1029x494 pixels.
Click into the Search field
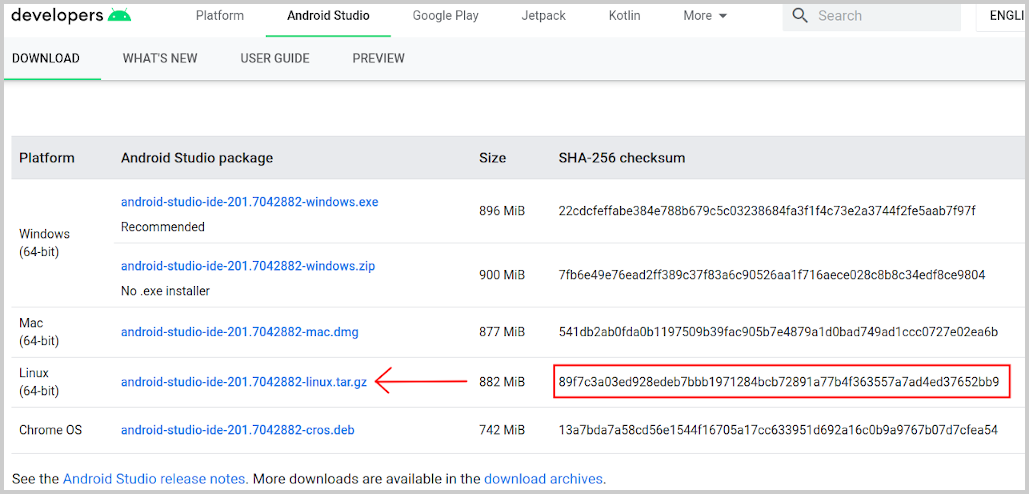coord(872,16)
